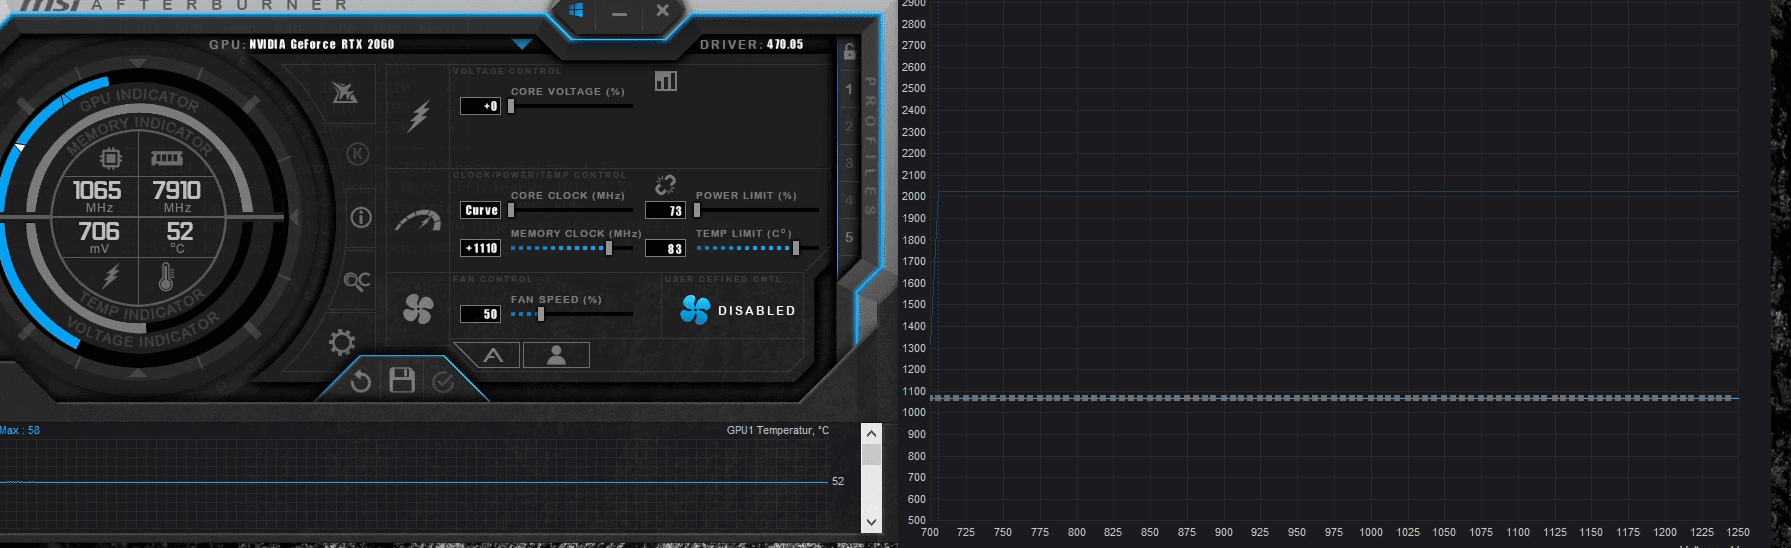Click the monitoring graph scrollbar thumb
The width and height of the screenshot is (1791, 548).
click(x=871, y=455)
